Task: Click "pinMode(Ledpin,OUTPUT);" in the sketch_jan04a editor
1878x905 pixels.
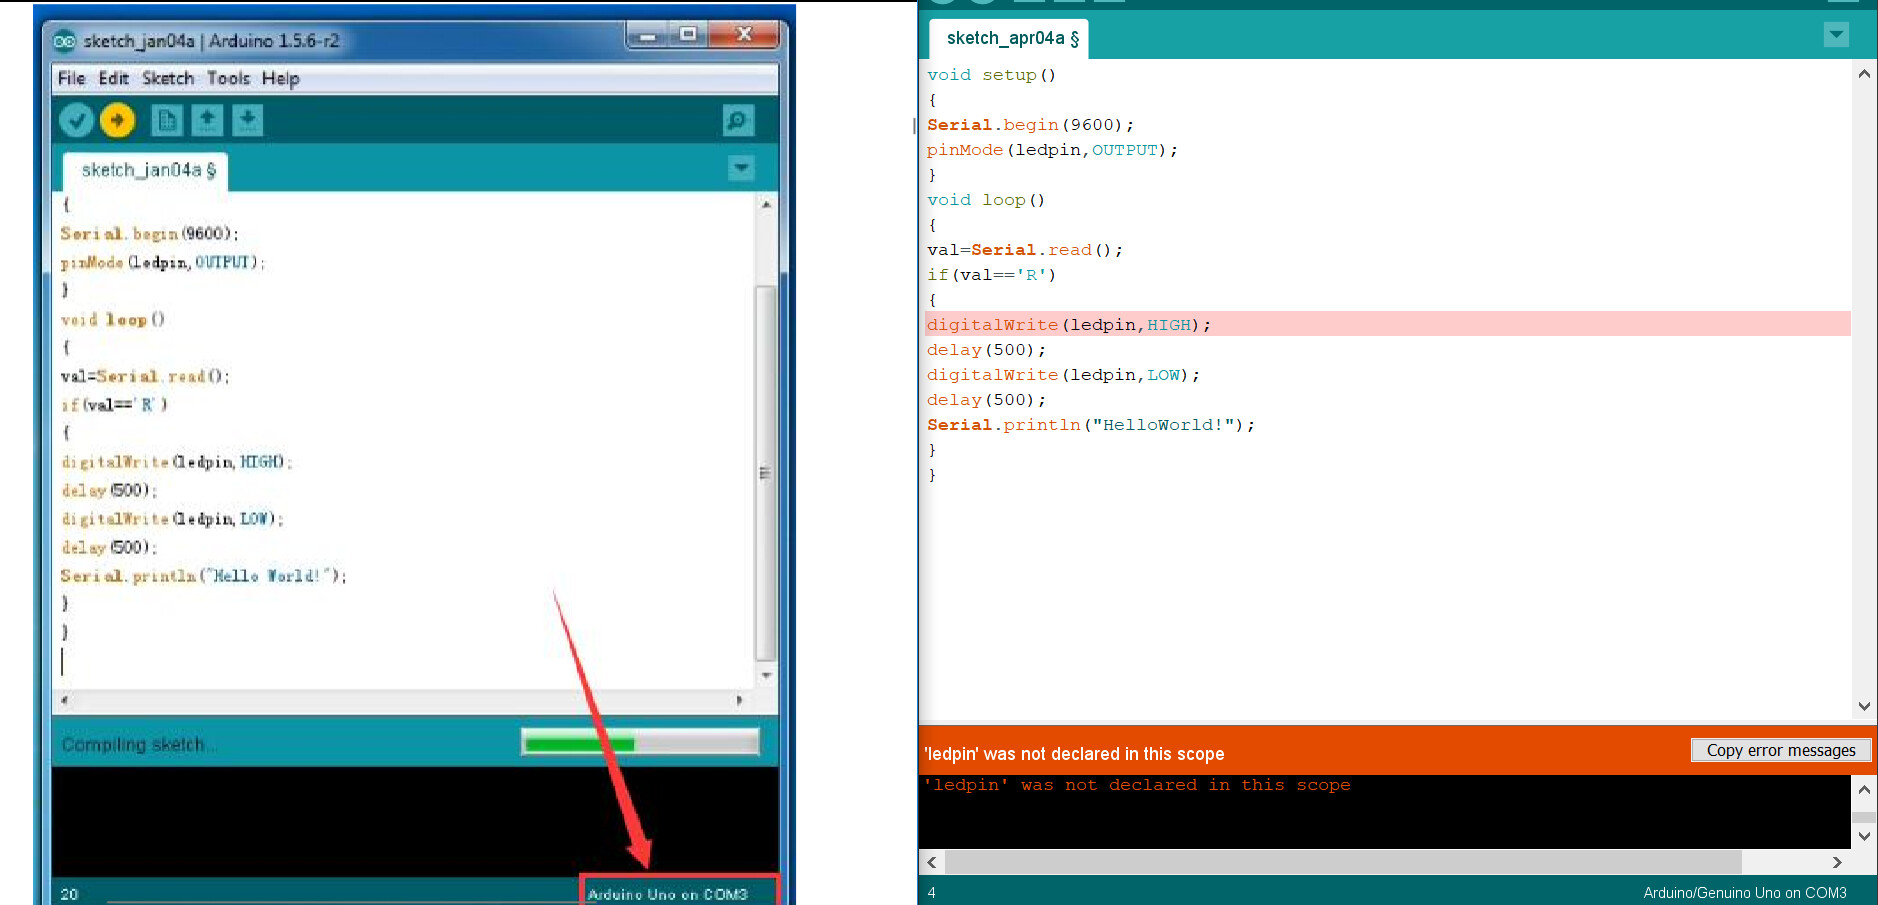Action: [x=163, y=262]
